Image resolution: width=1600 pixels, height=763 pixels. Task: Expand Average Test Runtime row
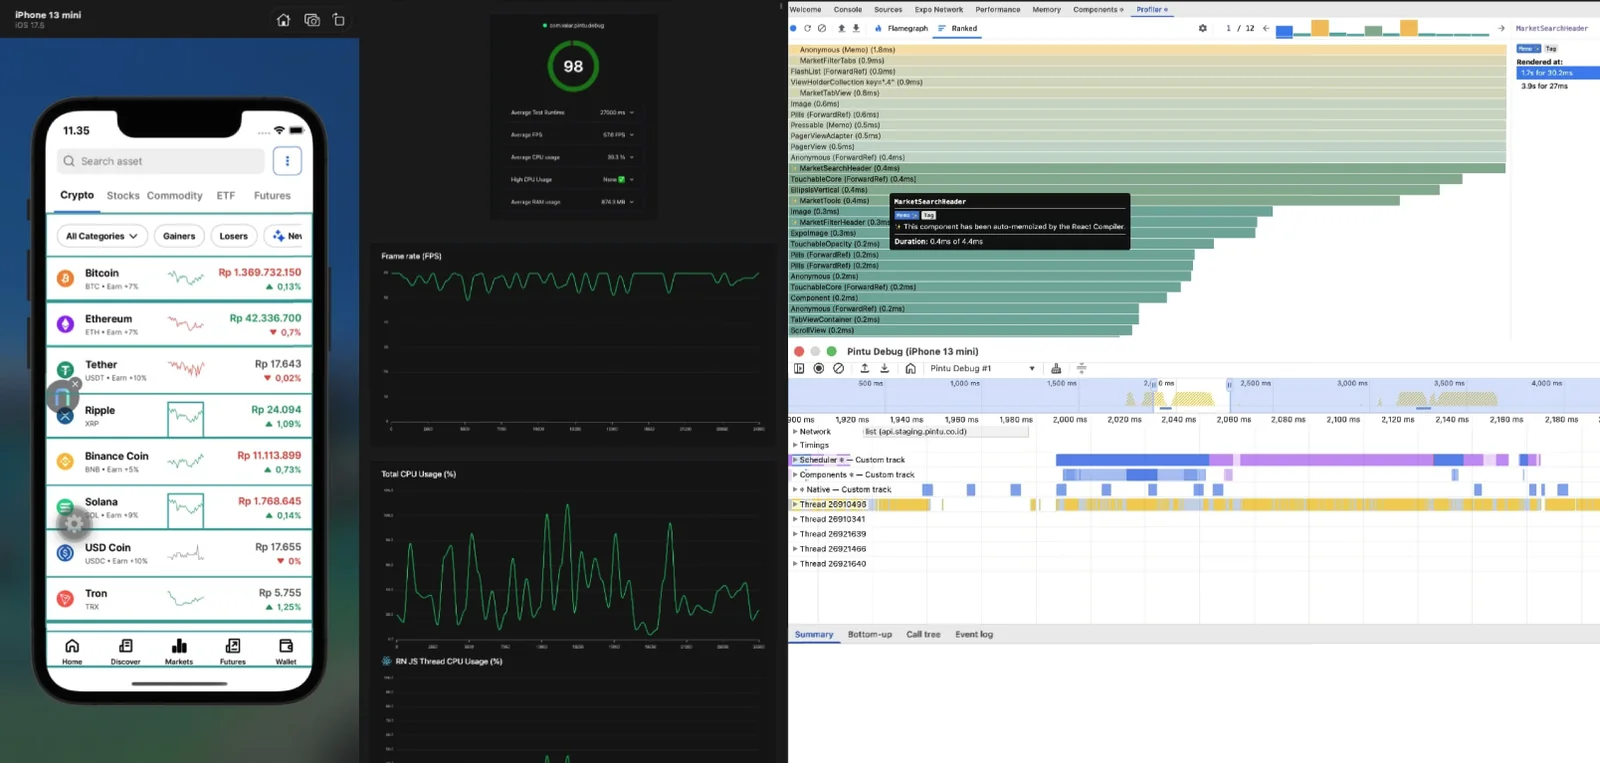pos(632,112)
